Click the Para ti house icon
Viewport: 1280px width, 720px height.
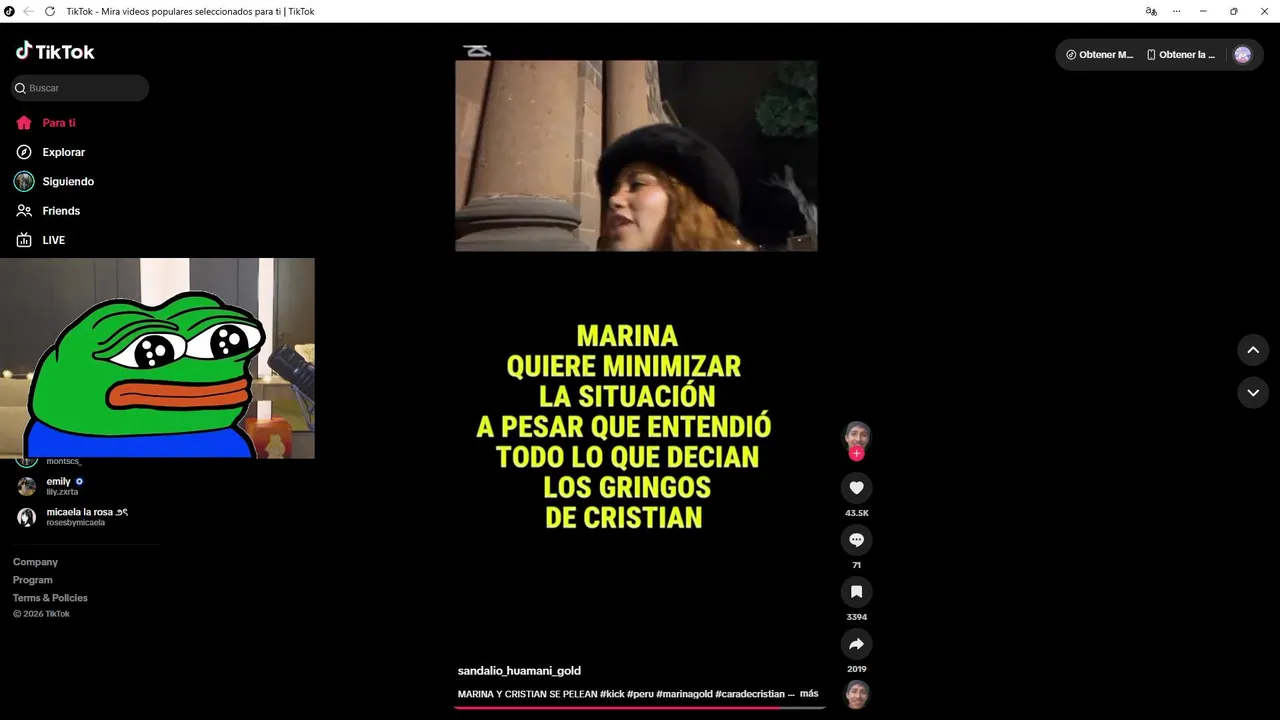pyautogui.click(x=24, y=123)
